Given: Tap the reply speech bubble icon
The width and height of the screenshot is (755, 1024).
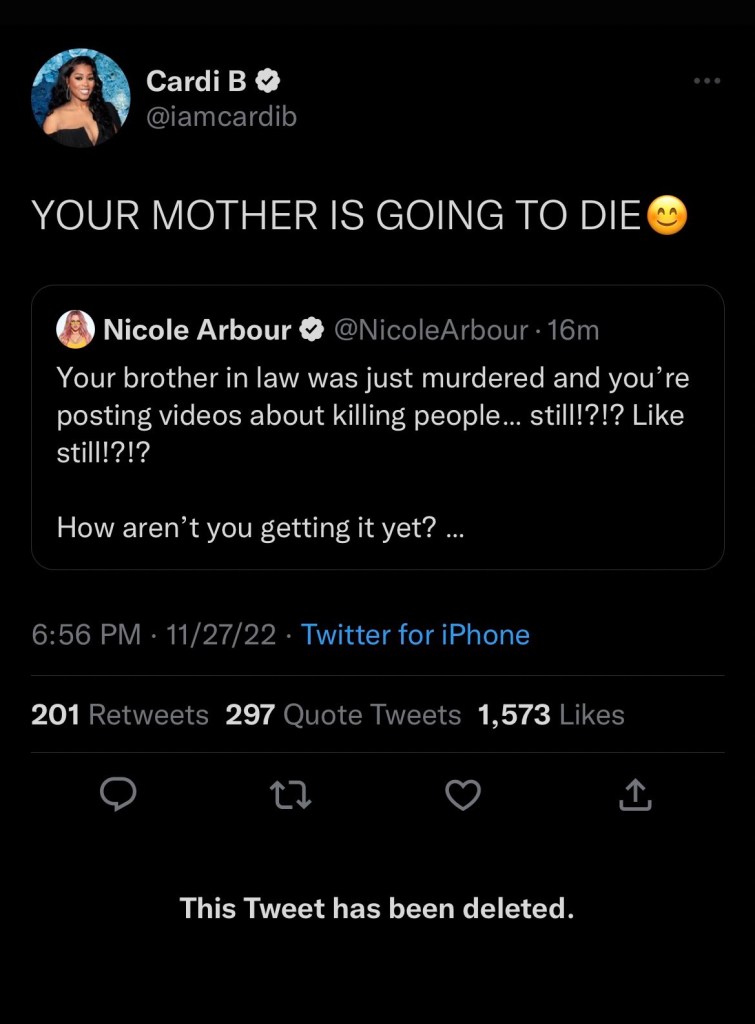Looking at the screenshot, I should click(119, 794).
